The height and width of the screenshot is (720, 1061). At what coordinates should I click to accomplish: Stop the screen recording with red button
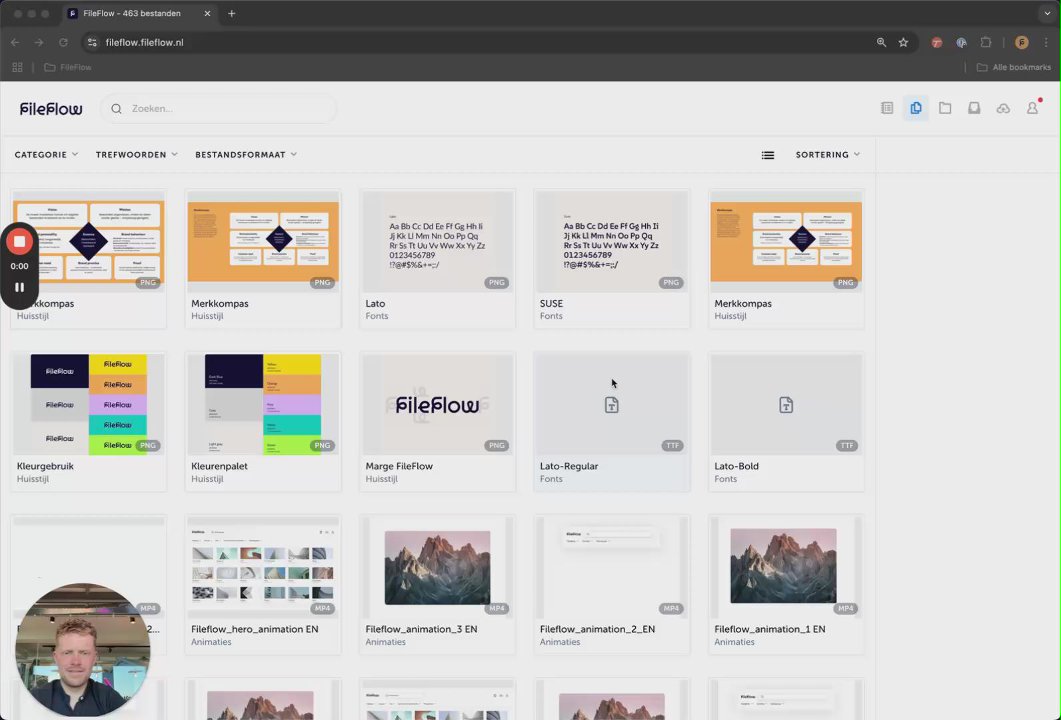20,242
